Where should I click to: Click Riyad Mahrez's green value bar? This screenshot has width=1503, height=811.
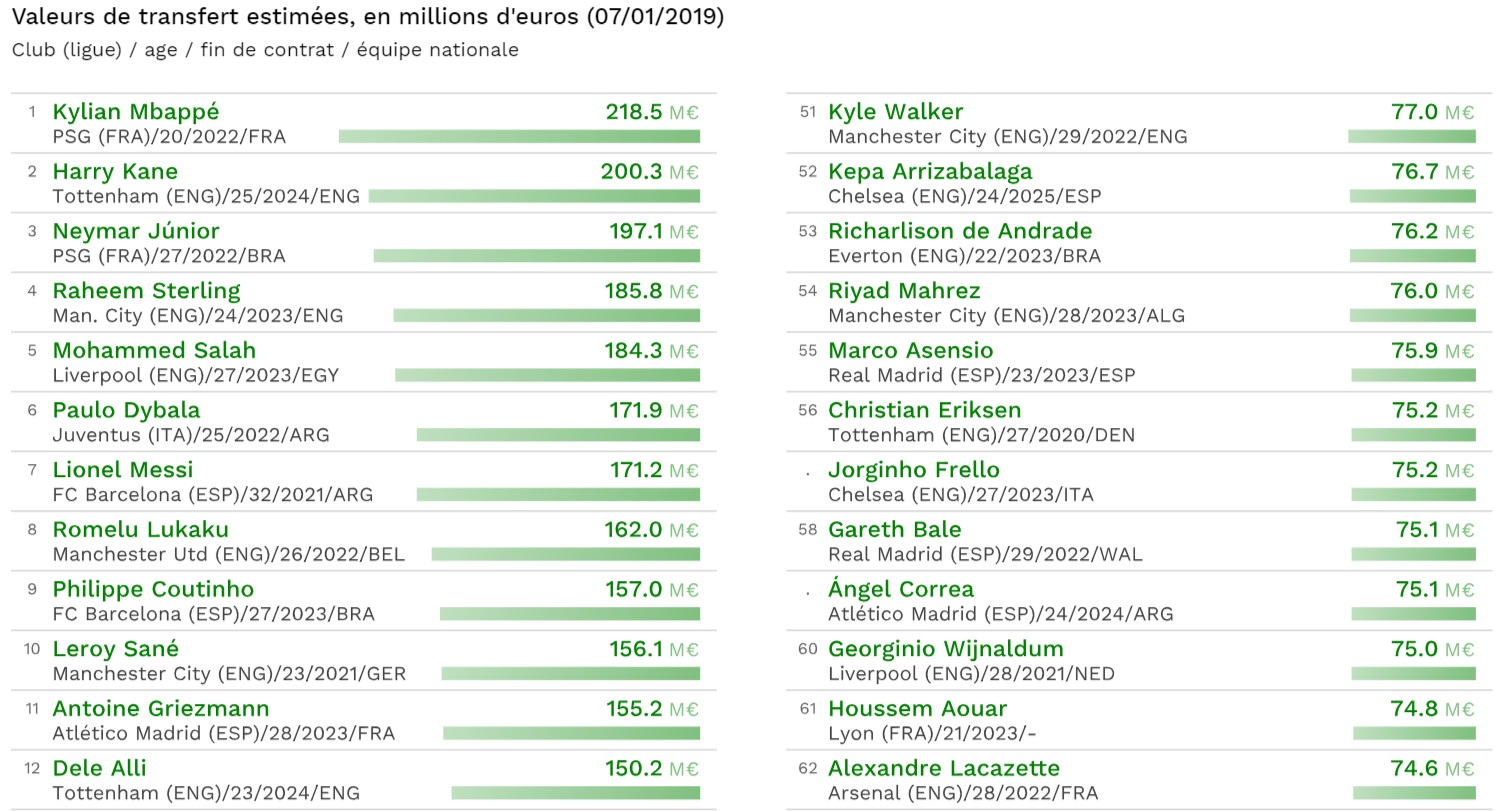[x=1412, y=315]
